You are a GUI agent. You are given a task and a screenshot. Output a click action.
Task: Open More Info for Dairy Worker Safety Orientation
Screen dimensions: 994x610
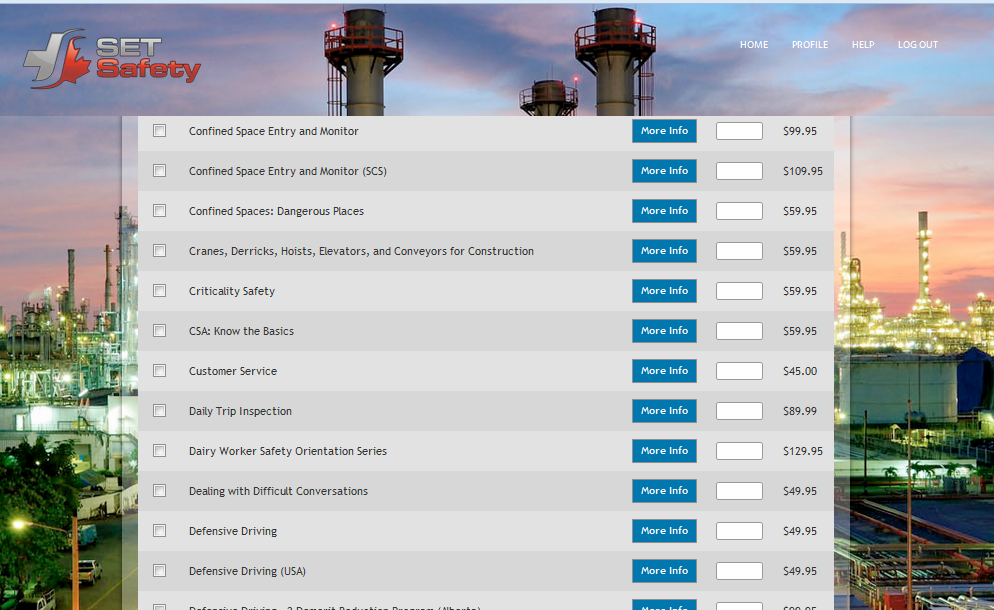click(x=664, y=450)
